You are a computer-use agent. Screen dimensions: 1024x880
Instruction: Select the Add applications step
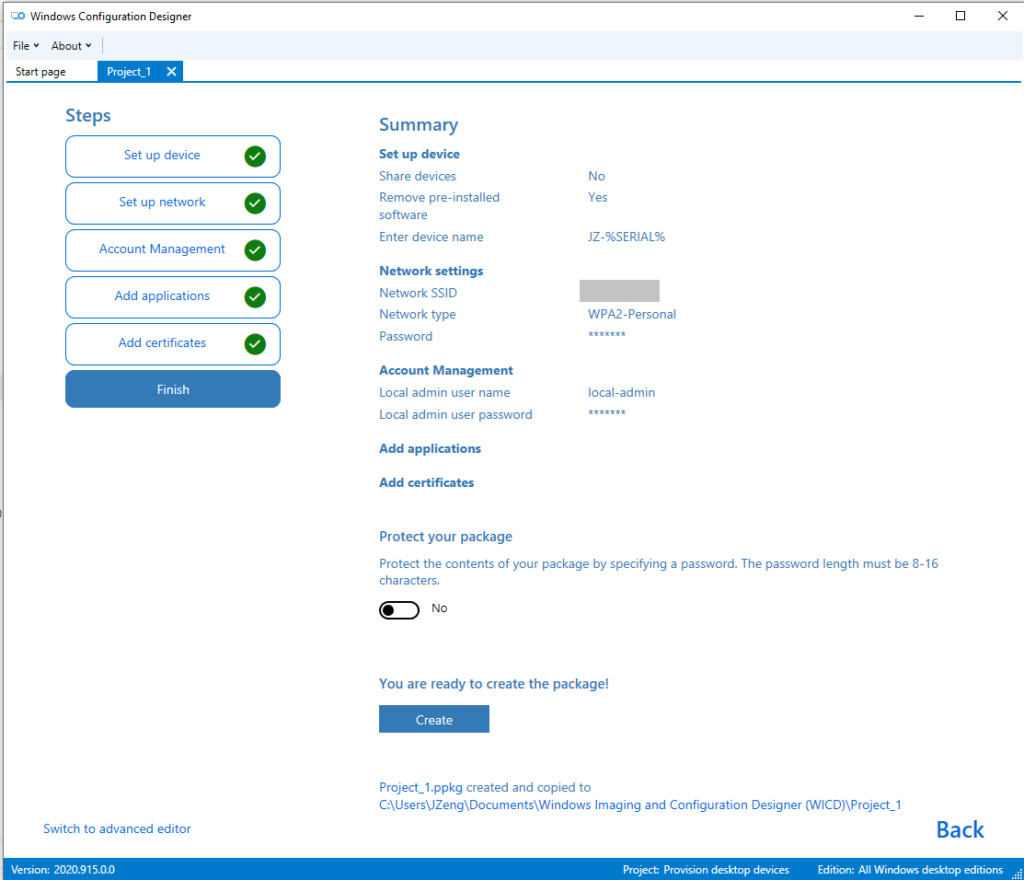pos(162,297)
